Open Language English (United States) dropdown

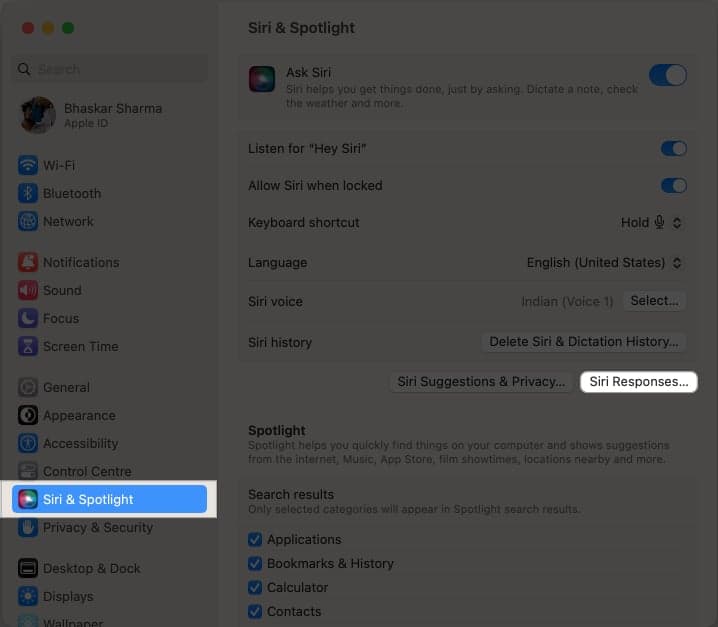tap(604, 262)
